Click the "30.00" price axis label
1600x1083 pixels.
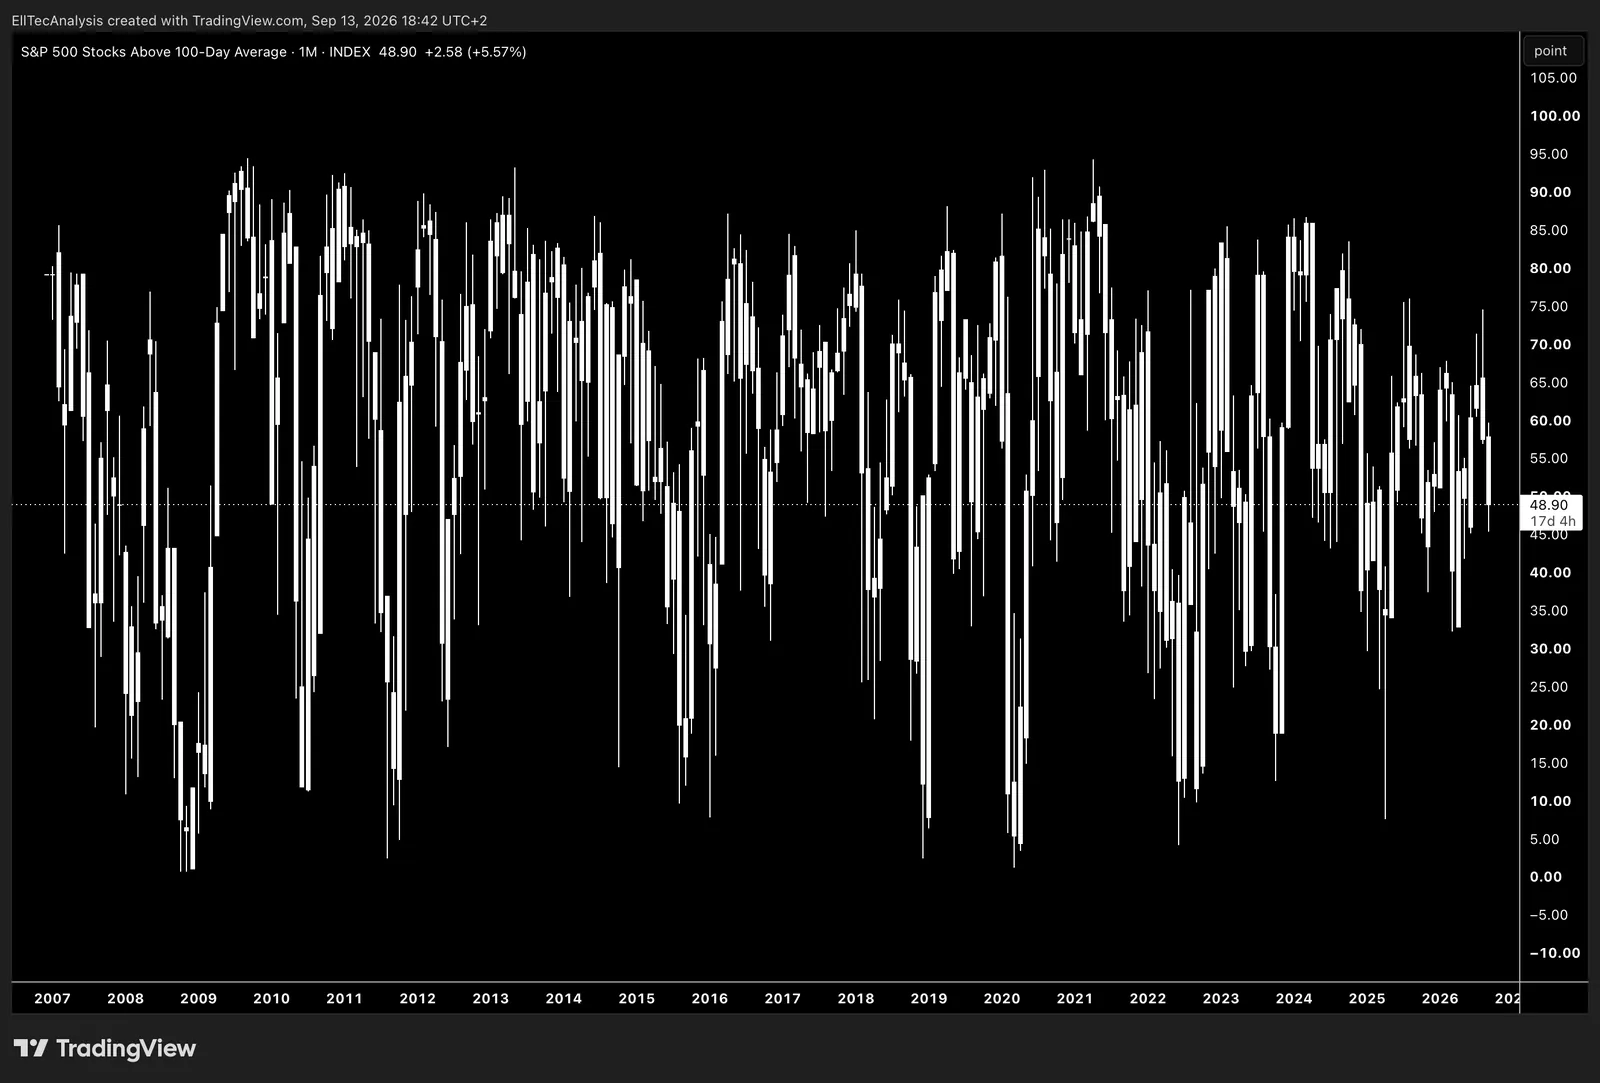[1550, 649]
